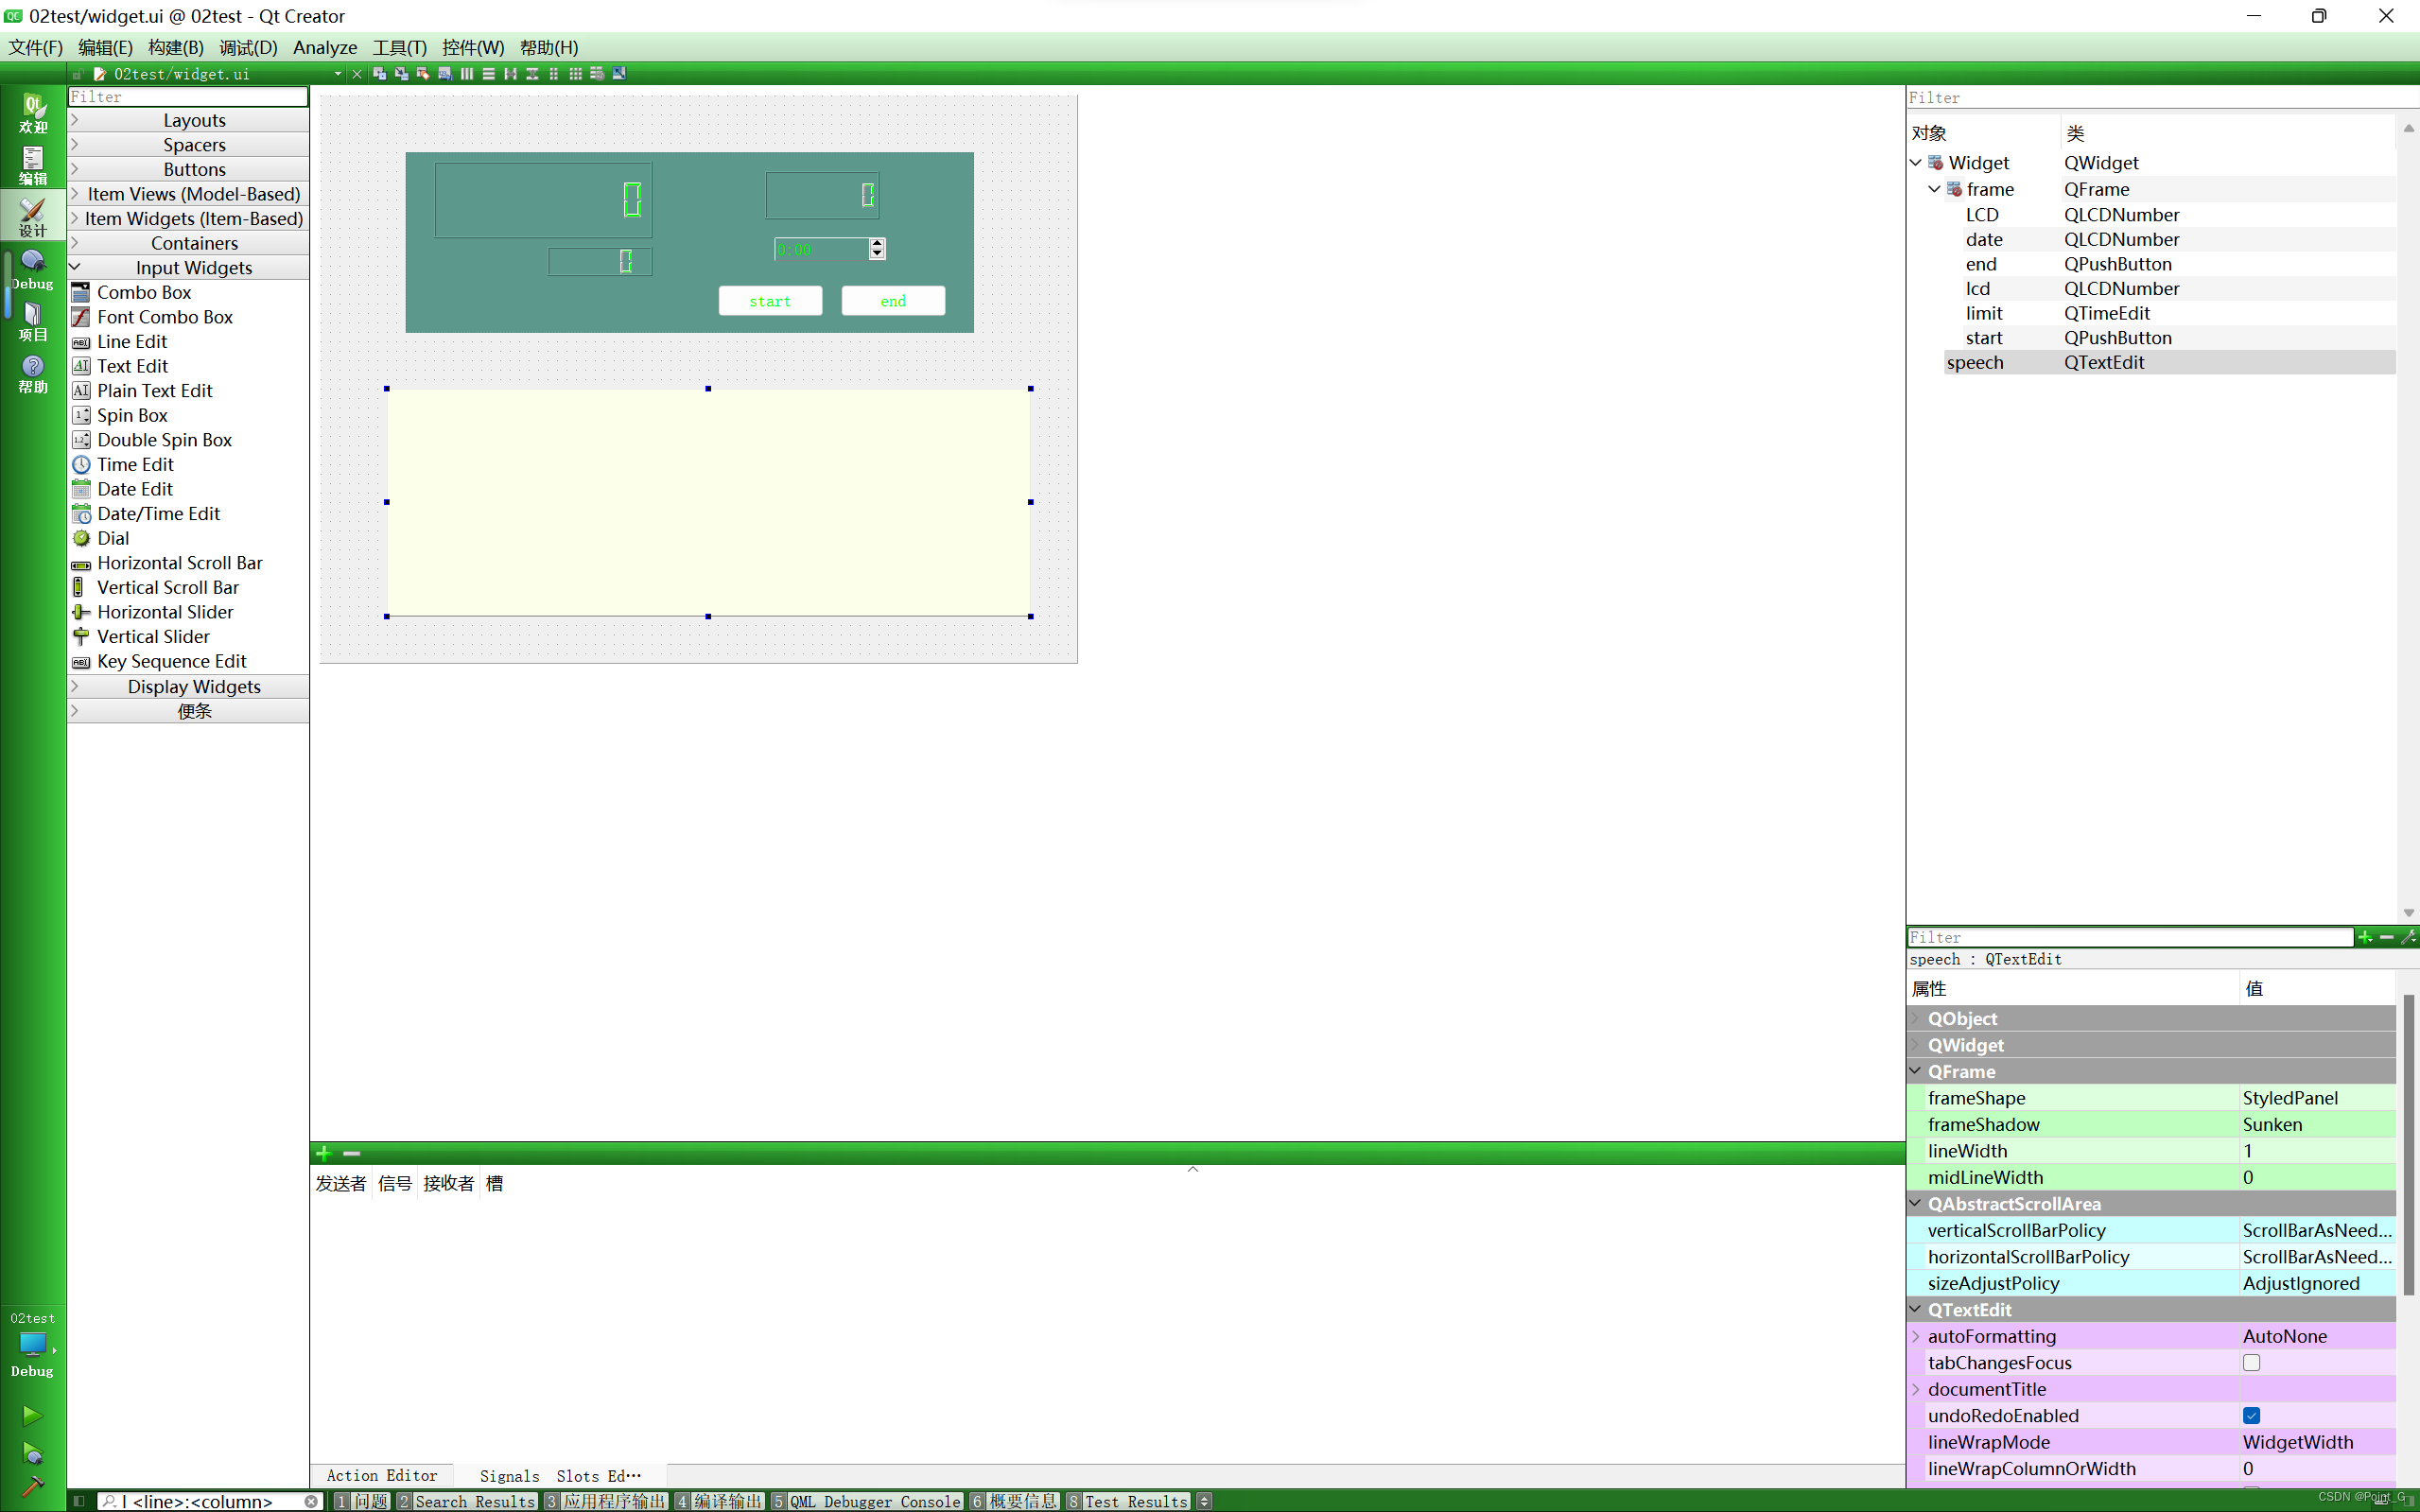
Task: Switch to the Edit (编辑) mode
Action: (33, 165)
